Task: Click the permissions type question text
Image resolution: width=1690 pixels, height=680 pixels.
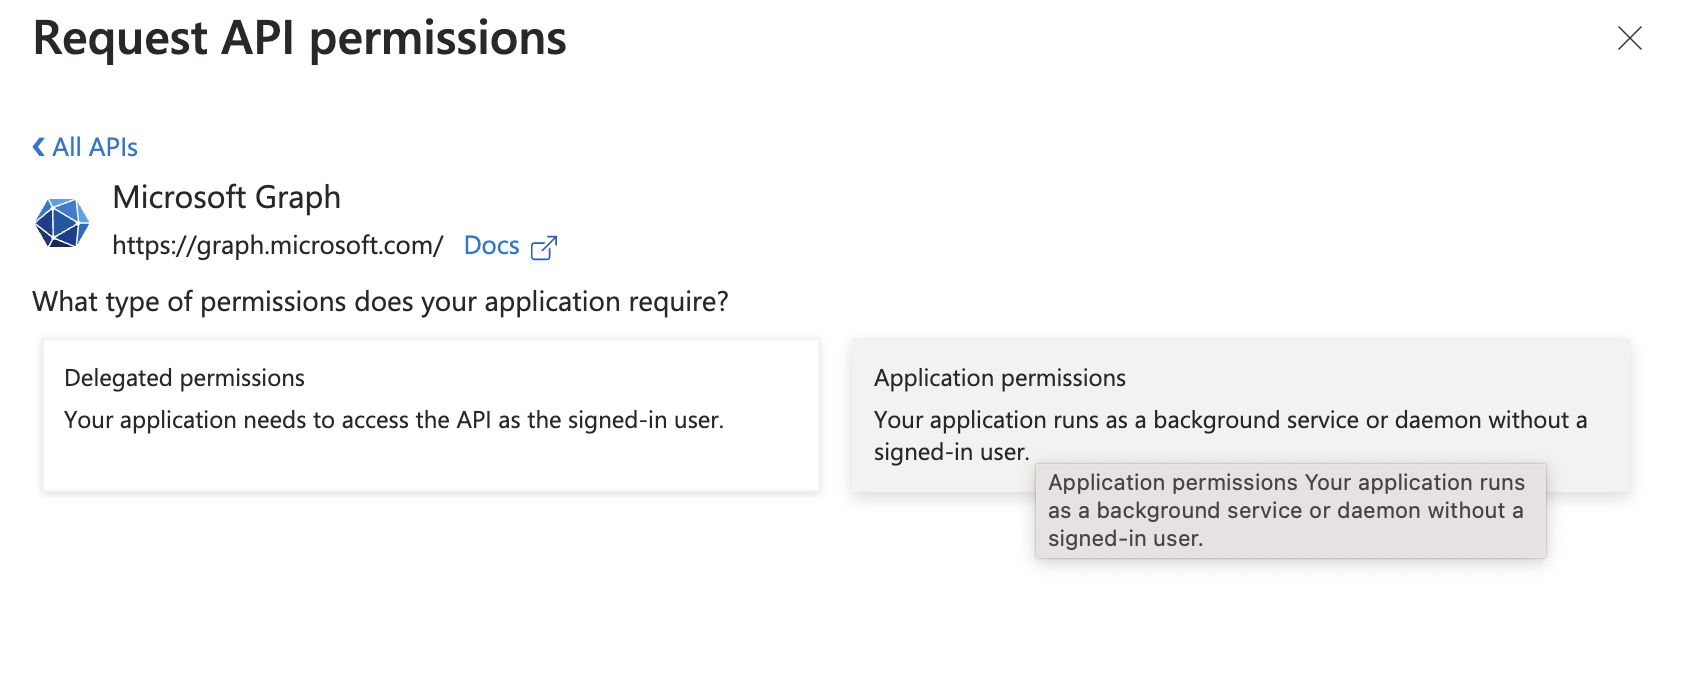Action: [380, 302]
